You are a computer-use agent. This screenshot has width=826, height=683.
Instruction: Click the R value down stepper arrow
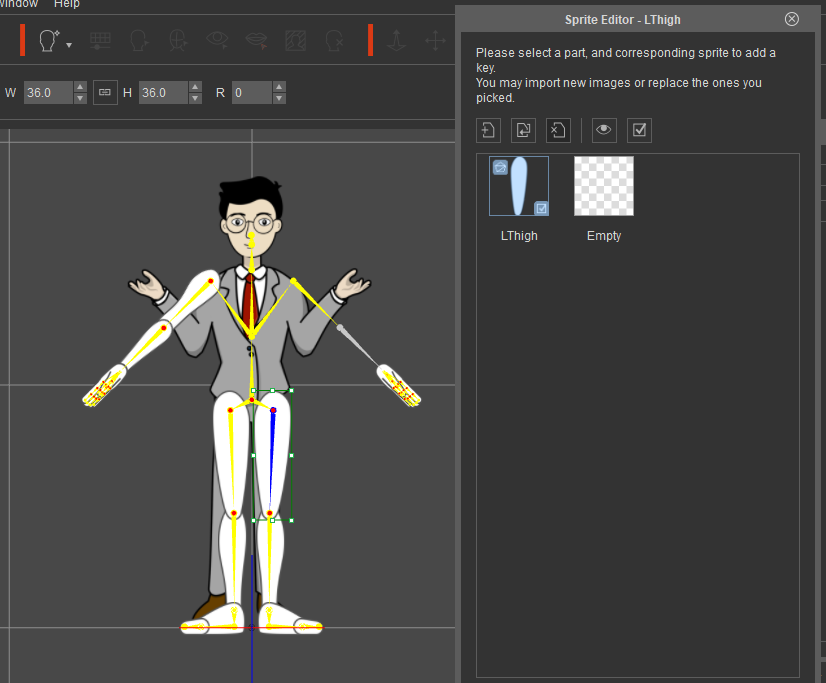pos(278,97)
